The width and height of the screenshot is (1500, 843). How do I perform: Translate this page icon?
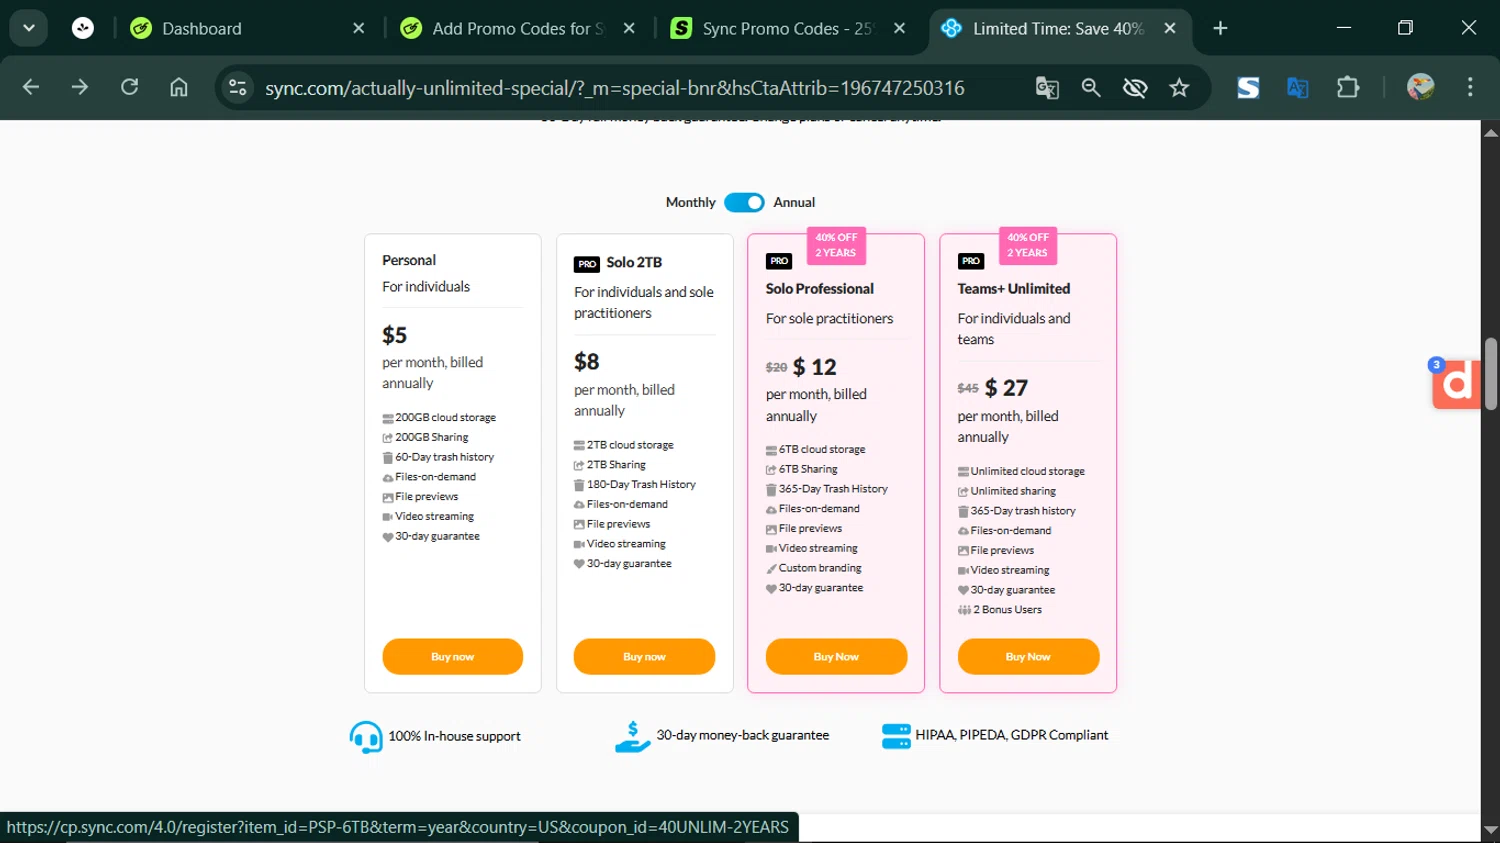[1047, 88]
